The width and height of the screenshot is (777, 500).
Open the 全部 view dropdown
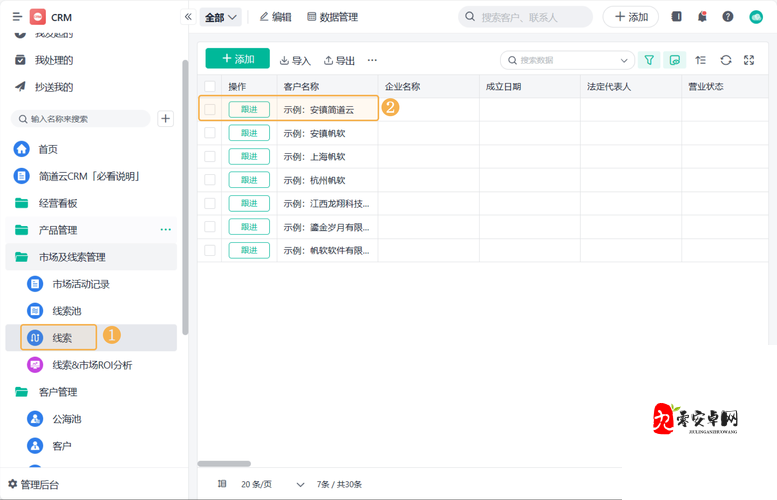pos(221,17)
